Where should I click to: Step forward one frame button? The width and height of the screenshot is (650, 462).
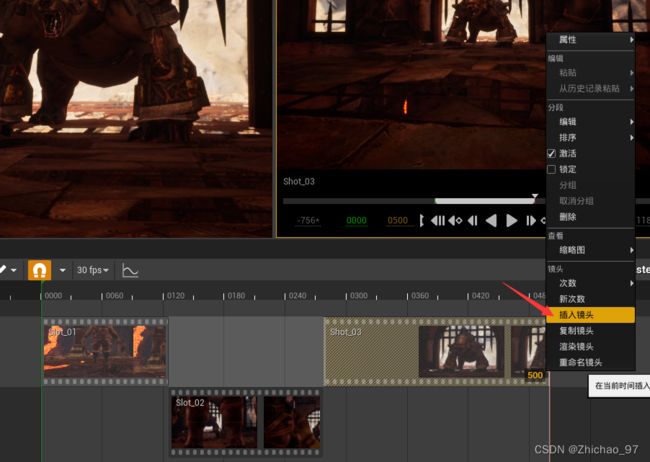pyautogui.click(x=531, y=221)
